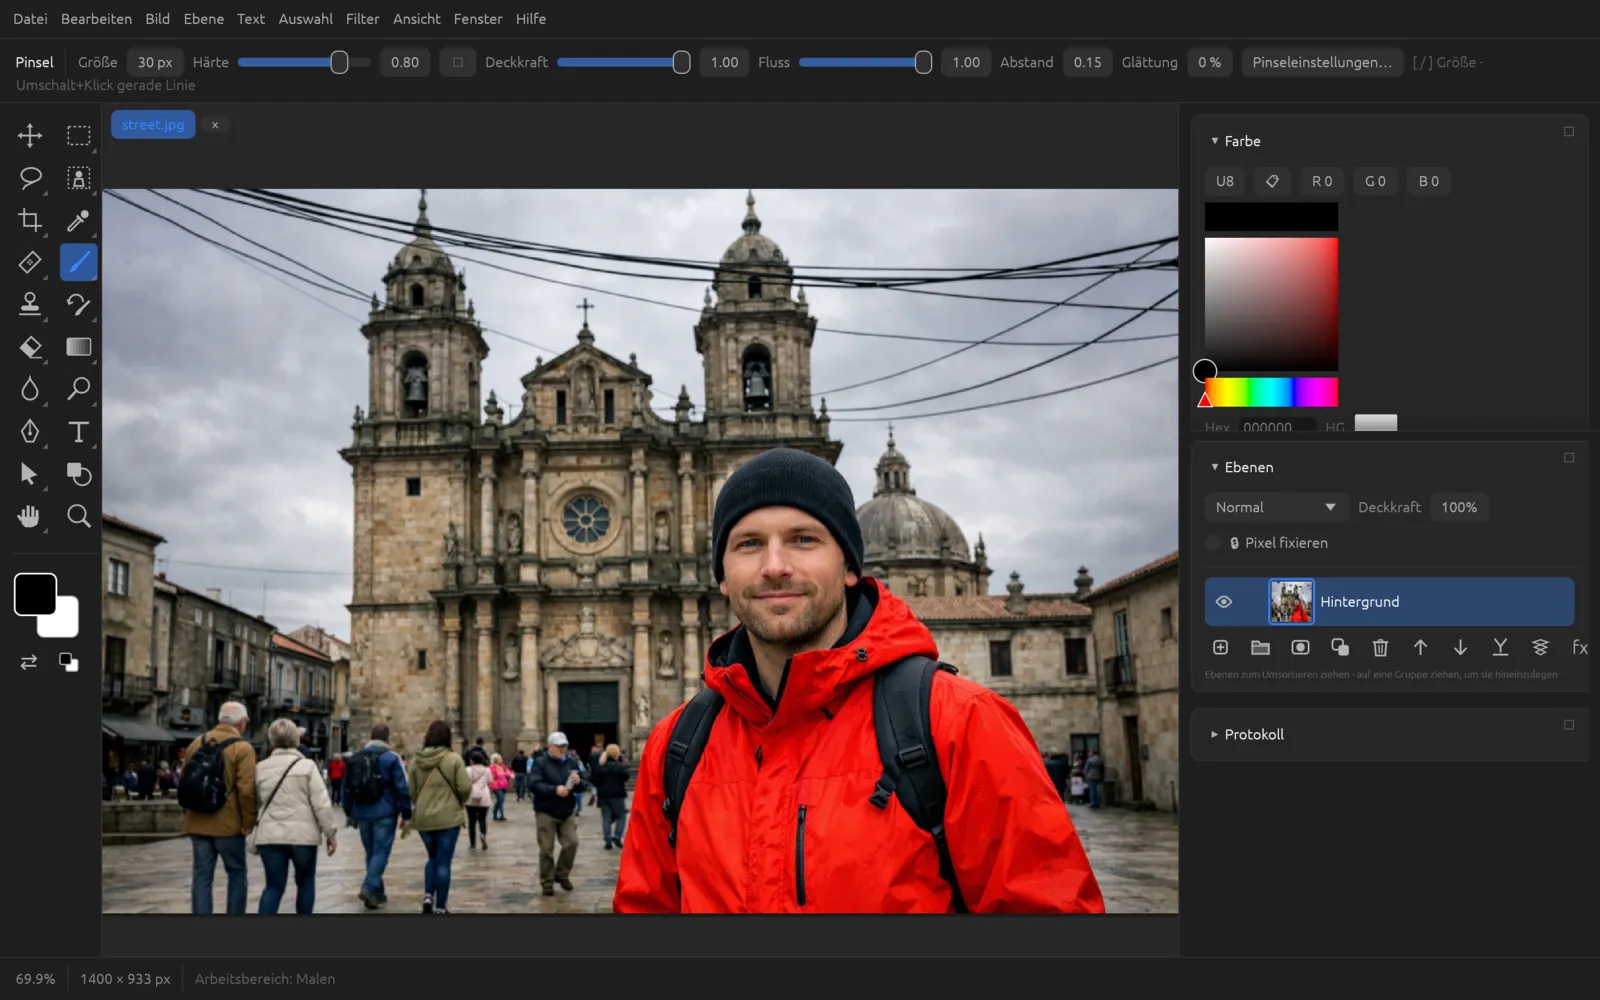
Task: Select the Zoom magnifier tool
Action: [x=78, y=516]
